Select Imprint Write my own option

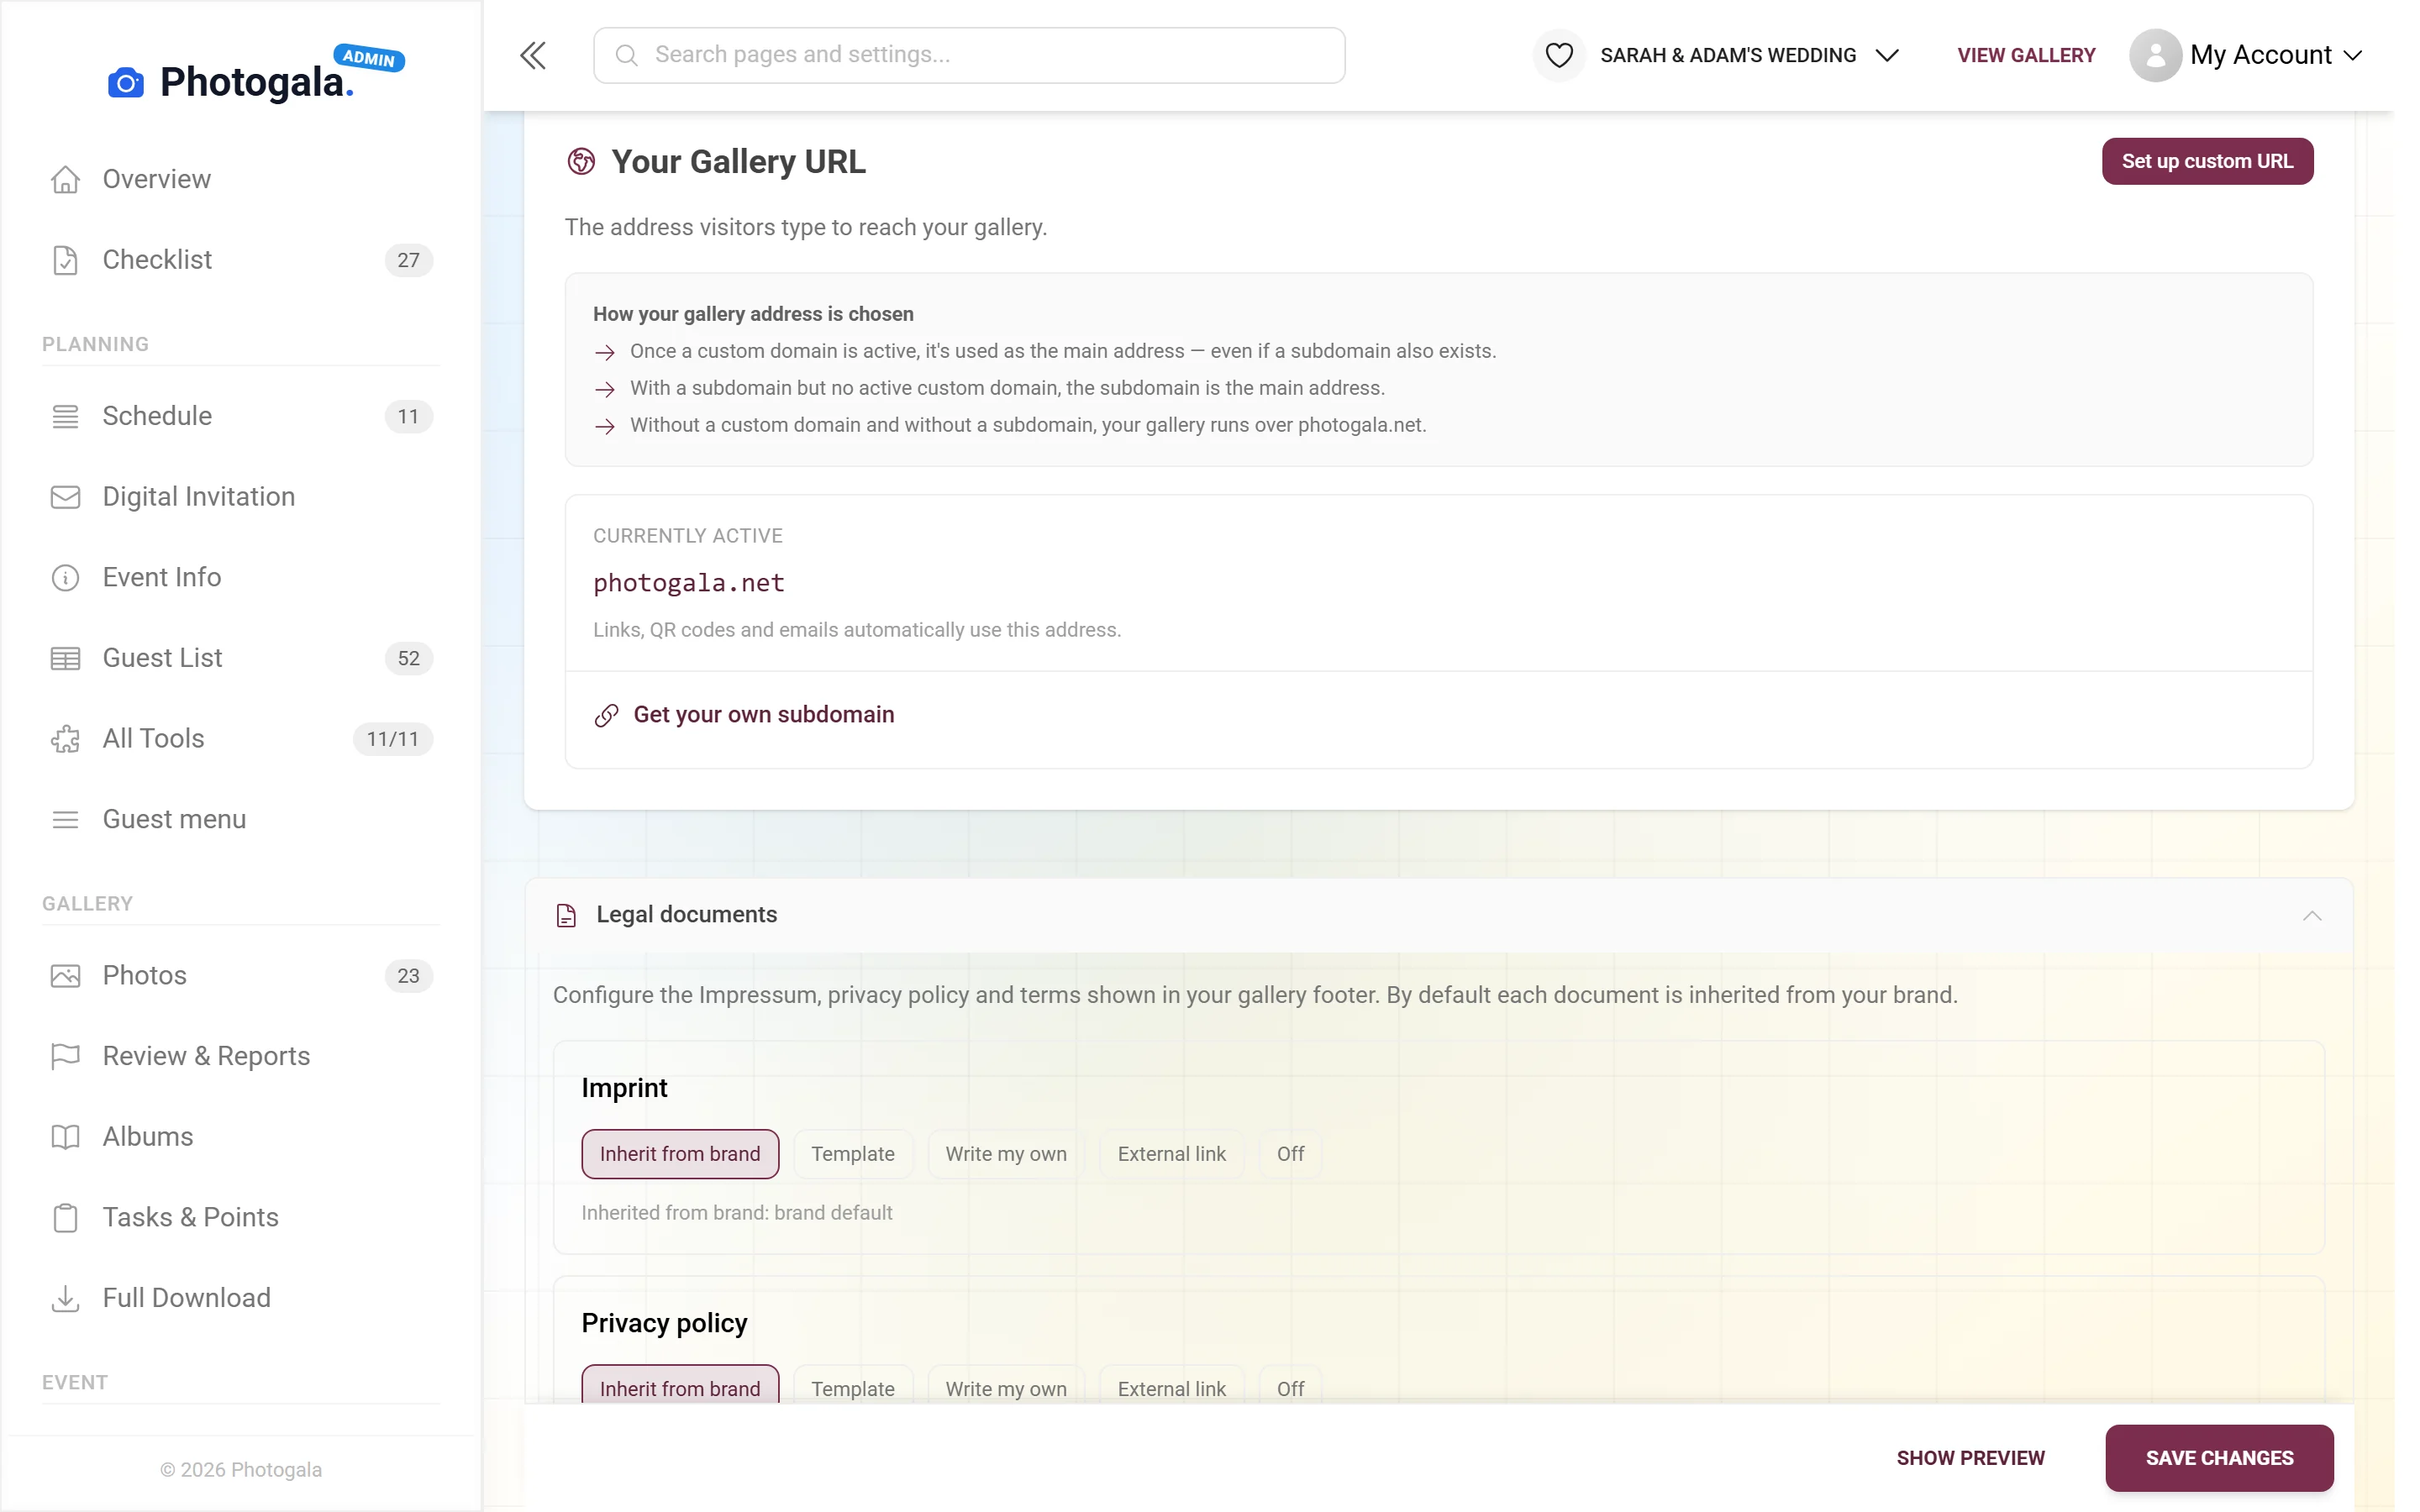click(x=1006, y=1154)
